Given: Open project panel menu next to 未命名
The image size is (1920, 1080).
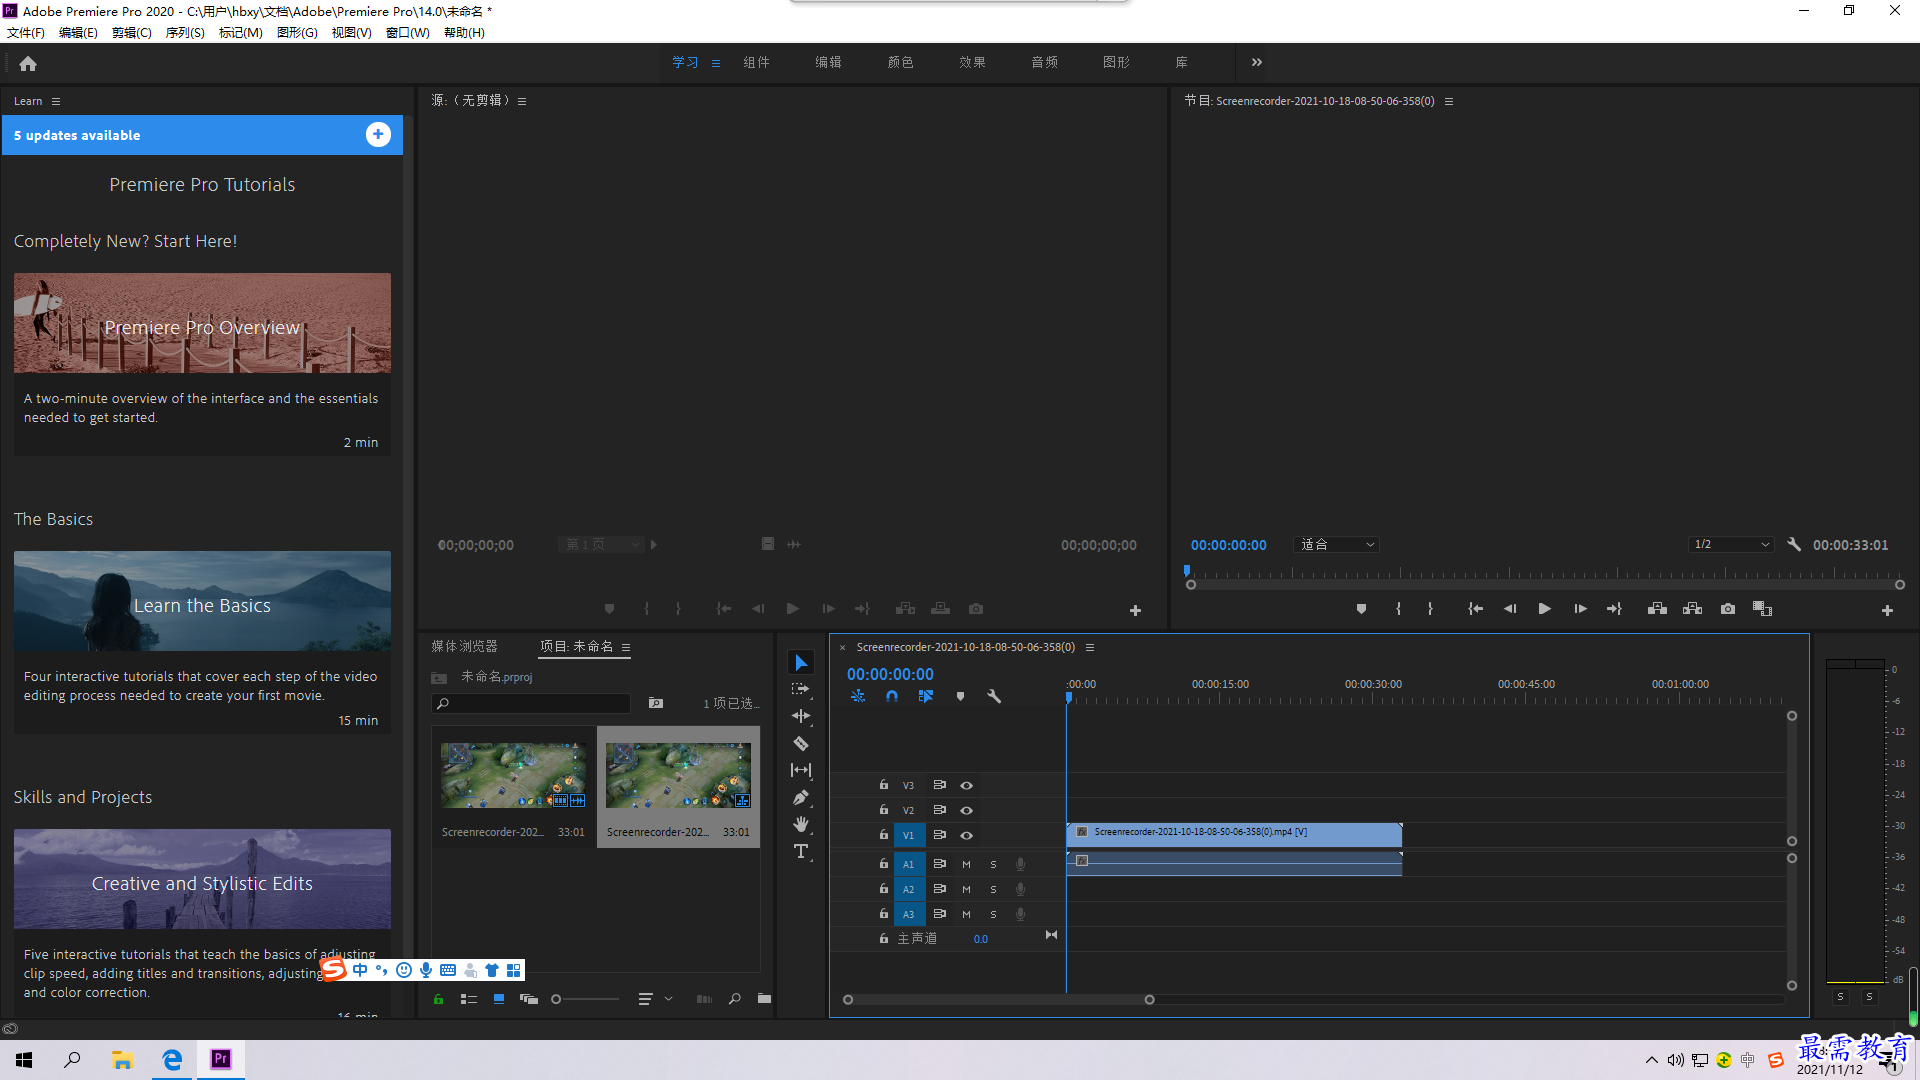Looking at the screenshot, I should click(x=626, y=647).
